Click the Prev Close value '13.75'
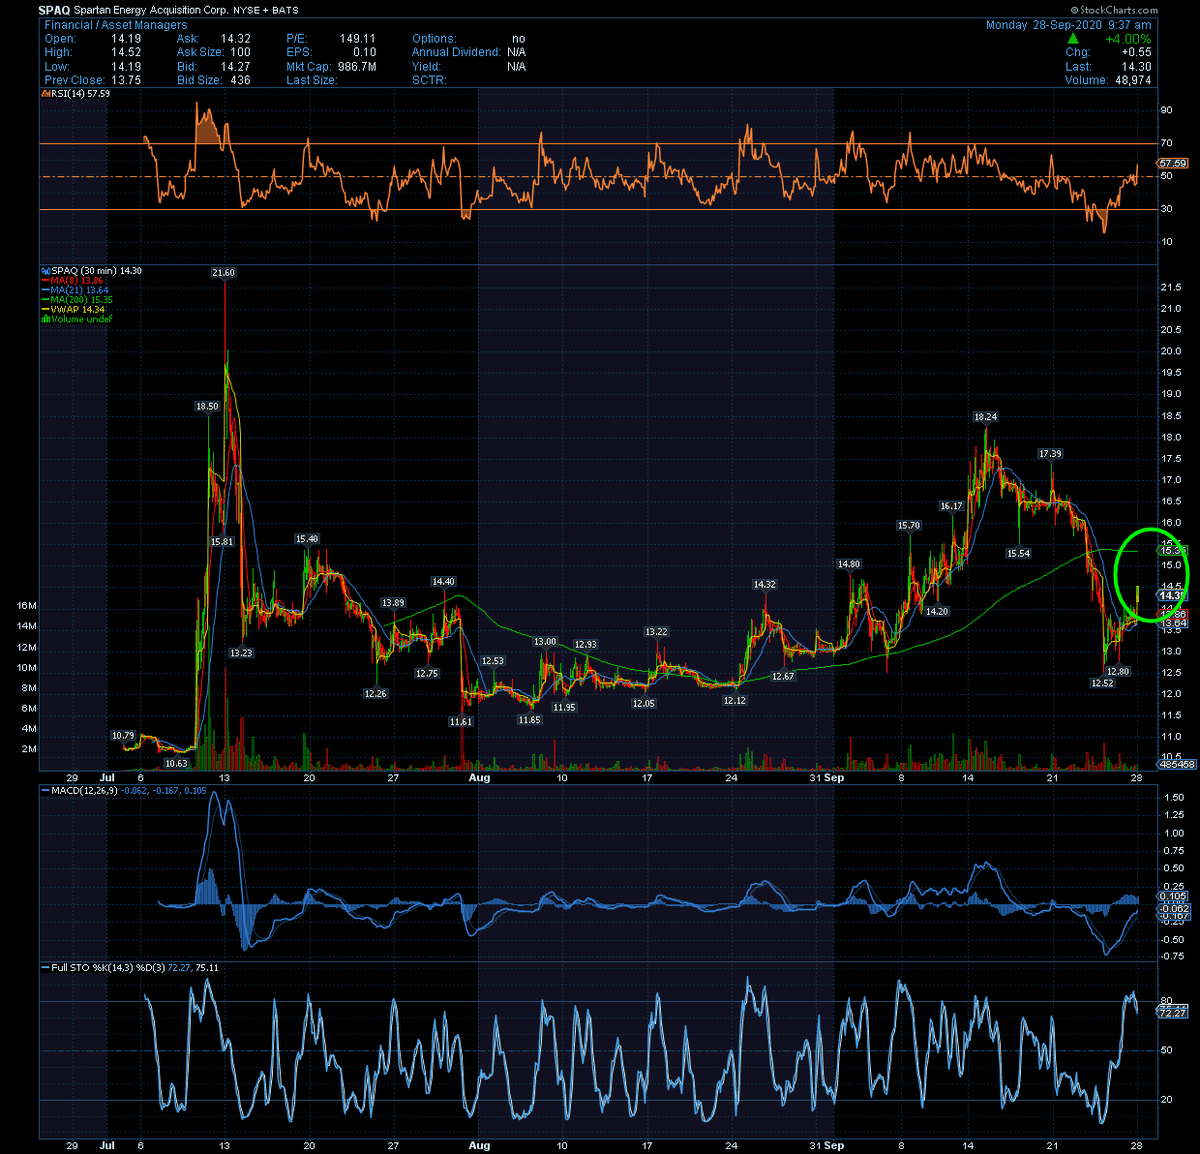 [x=126, y=80]
